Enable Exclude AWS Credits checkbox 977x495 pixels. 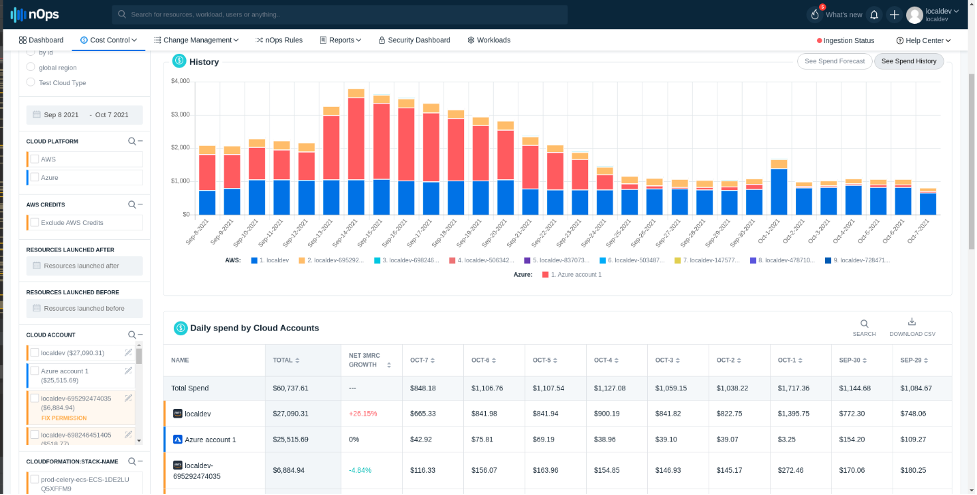(34, 223)
